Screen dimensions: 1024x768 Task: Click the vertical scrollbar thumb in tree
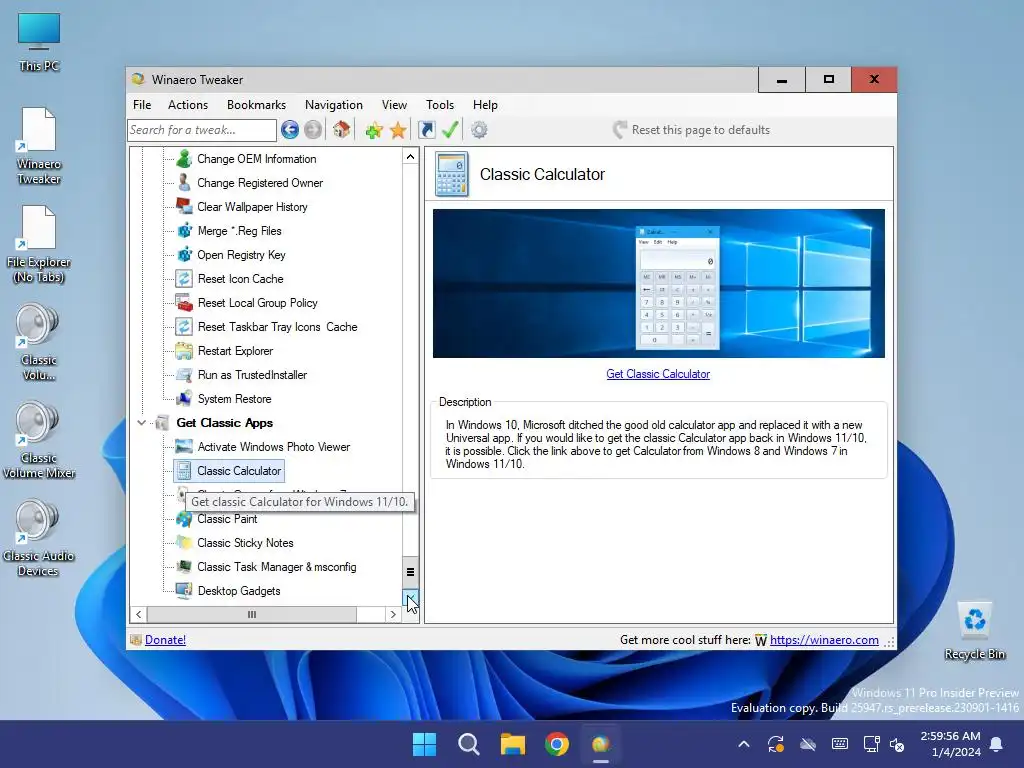coord(410,572)
